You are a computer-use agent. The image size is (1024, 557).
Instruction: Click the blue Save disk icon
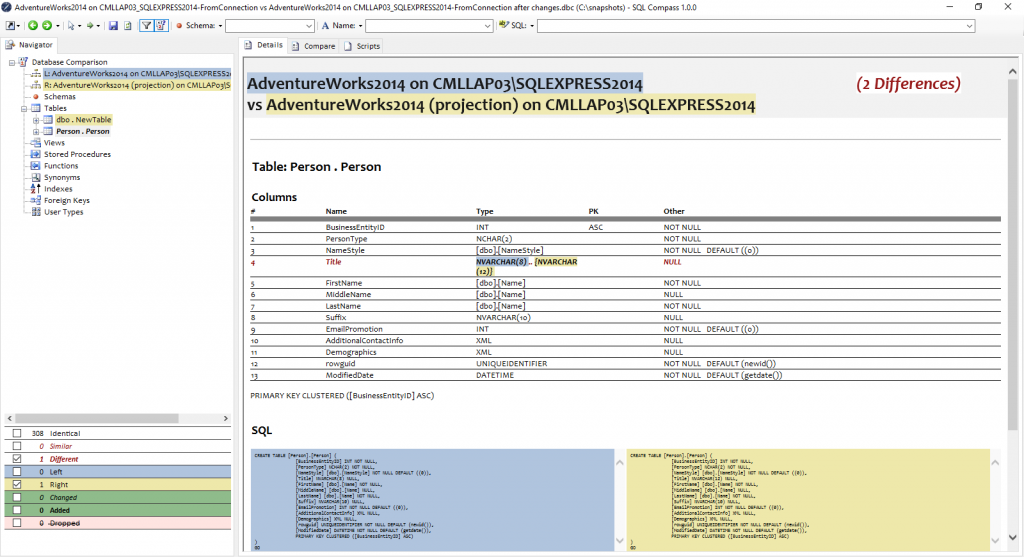[113, 25]
